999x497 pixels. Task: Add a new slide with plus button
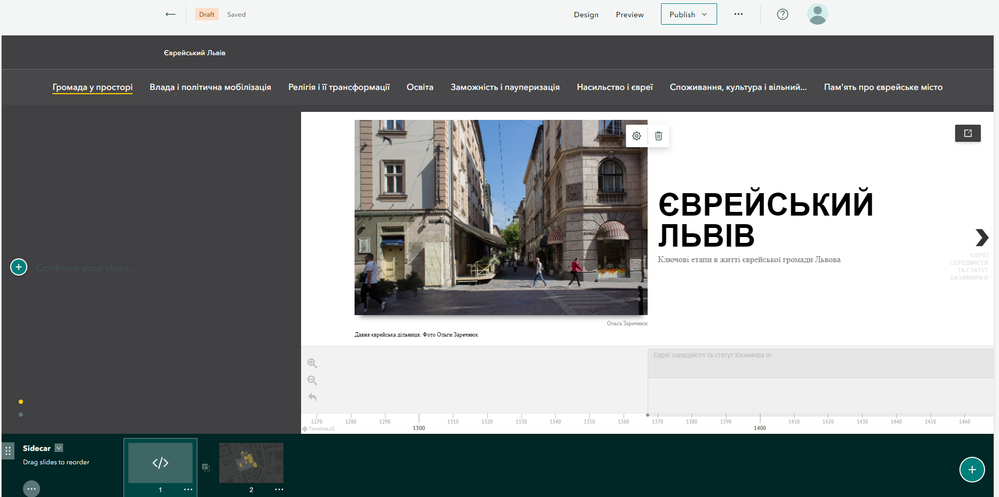tap(970, 469)
